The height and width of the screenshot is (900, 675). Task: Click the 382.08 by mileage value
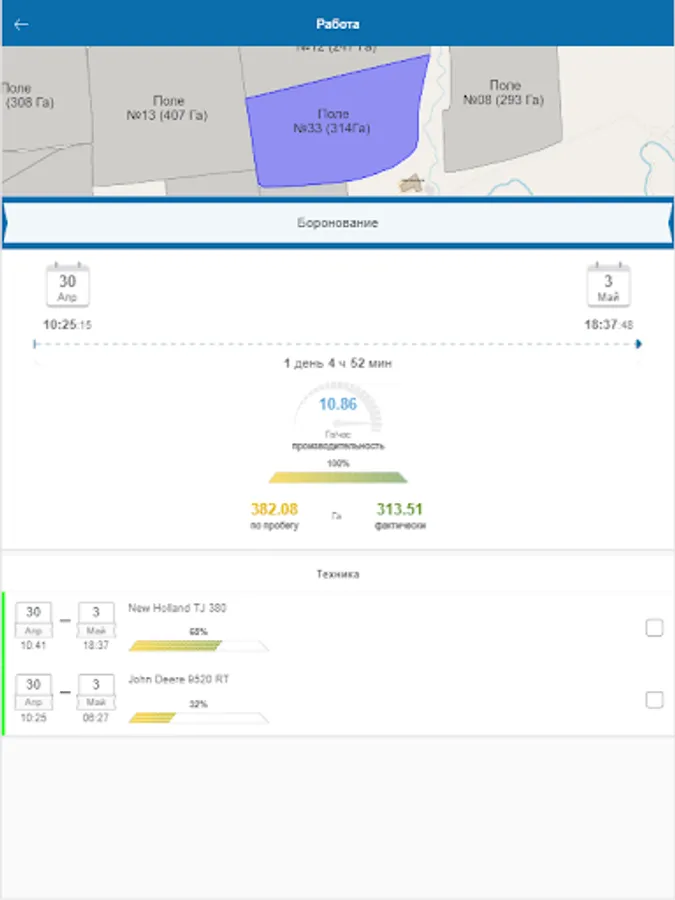coord(274,509)
